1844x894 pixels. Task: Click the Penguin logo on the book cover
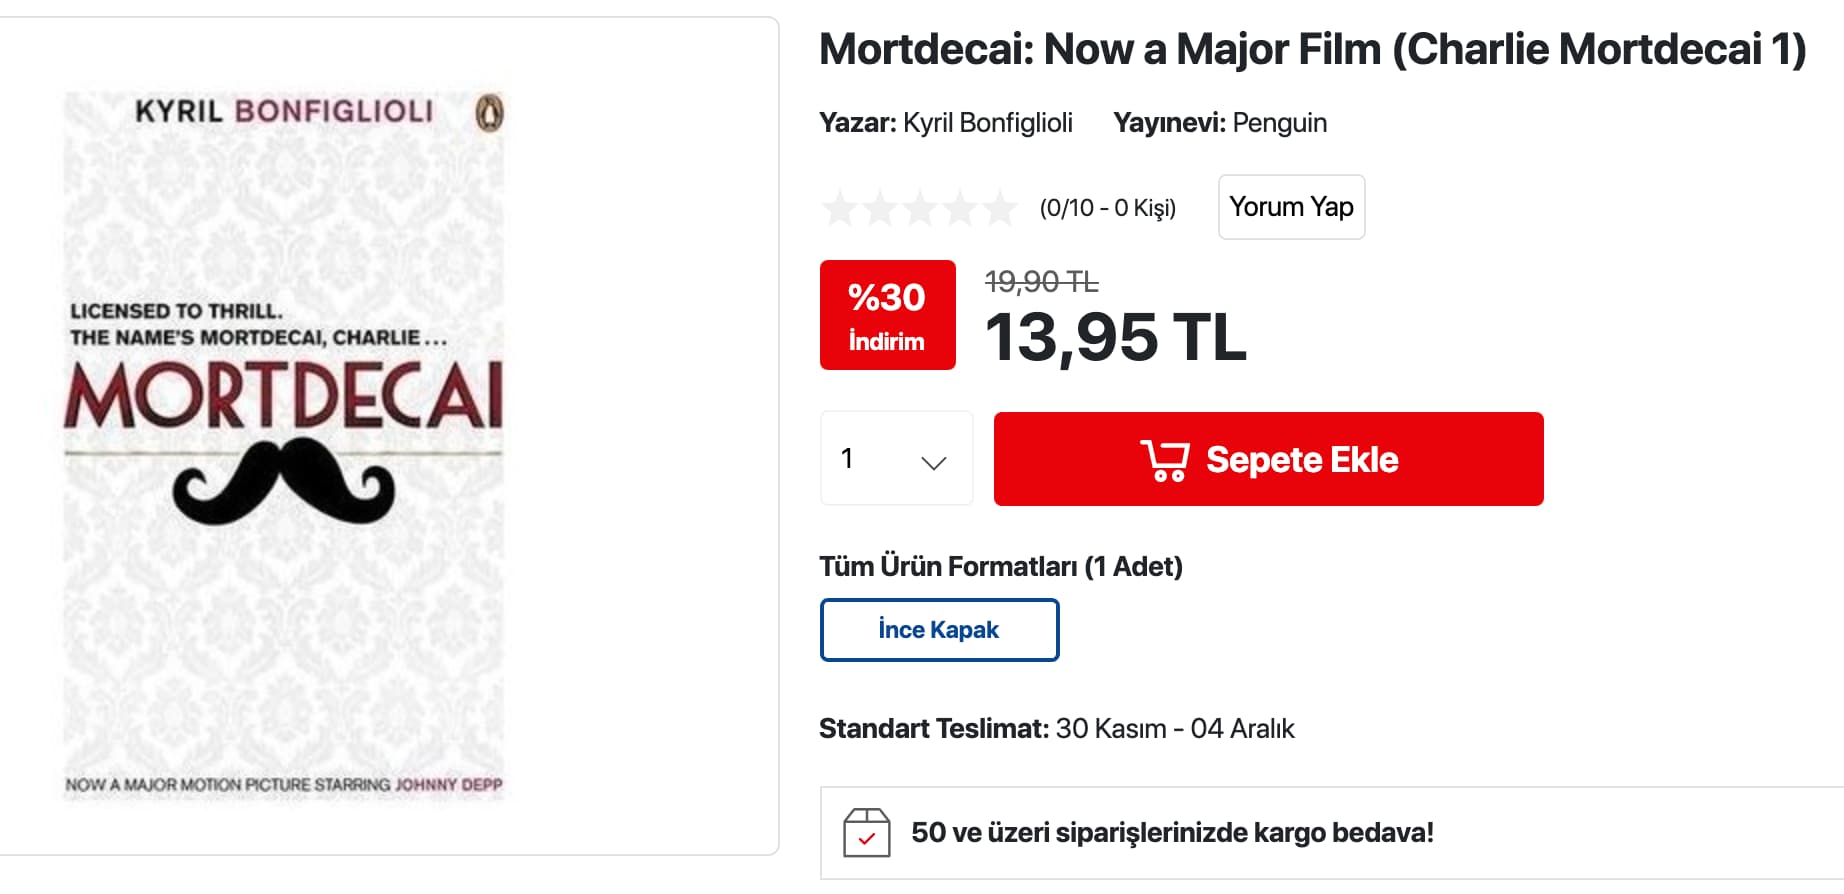coord(489,113)
